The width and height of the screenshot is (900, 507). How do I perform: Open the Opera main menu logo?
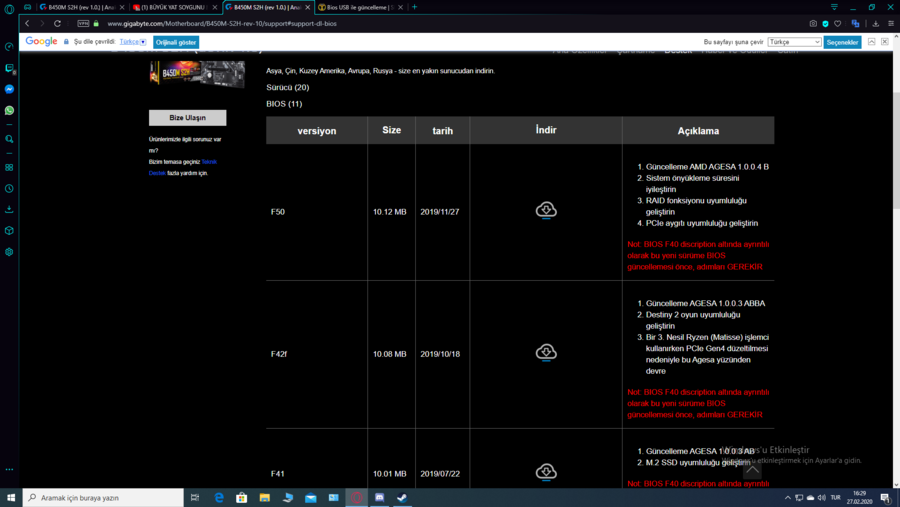tap(9, 9)
